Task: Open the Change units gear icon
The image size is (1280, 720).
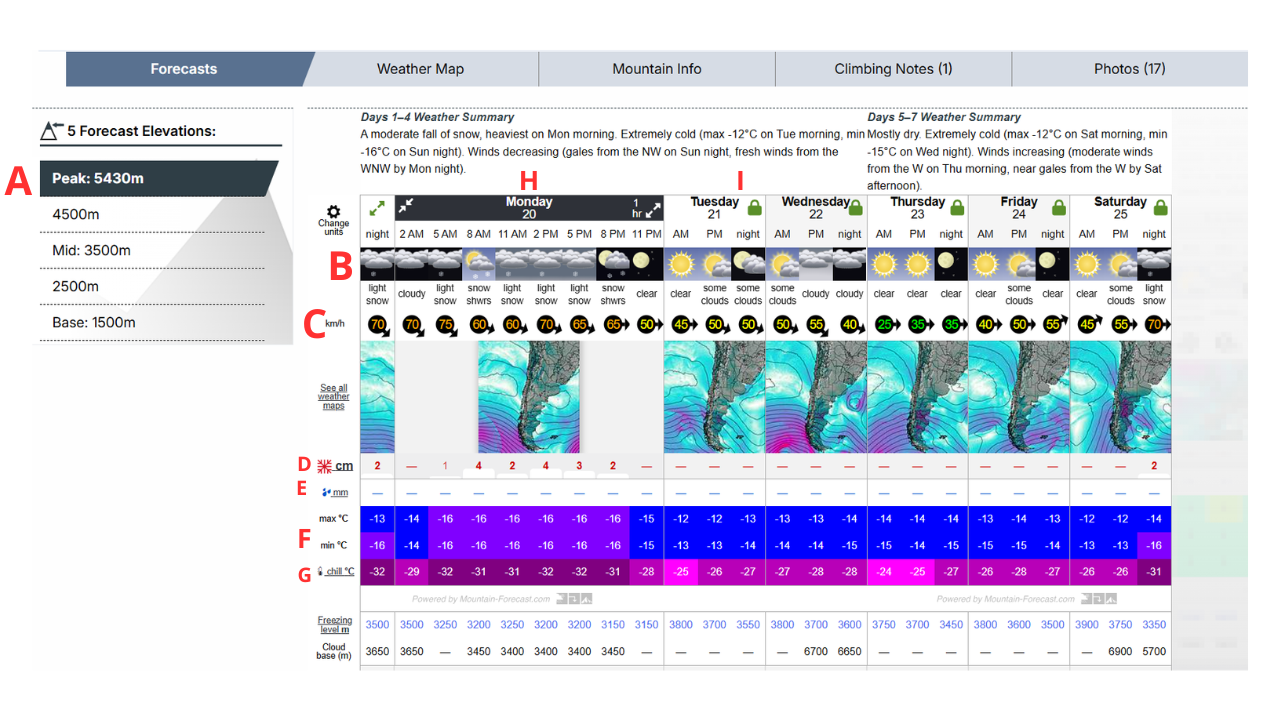Action: (x=334, y=212)
